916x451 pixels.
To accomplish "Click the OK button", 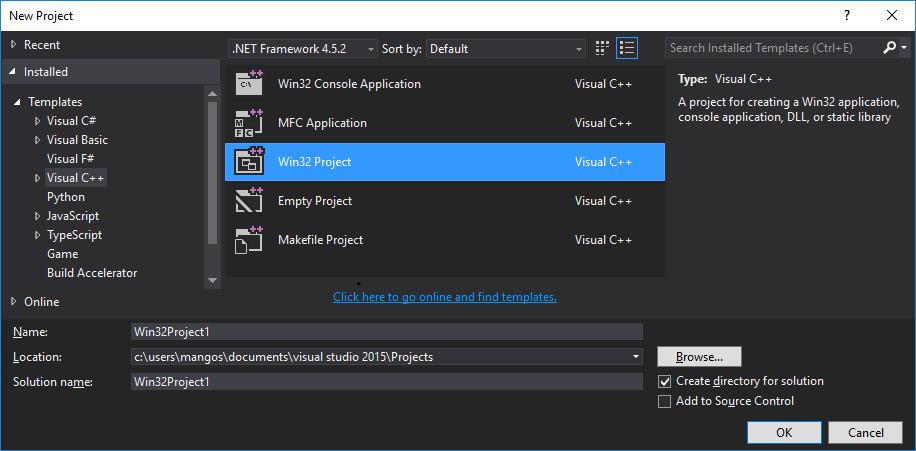I will coord(784,433).
